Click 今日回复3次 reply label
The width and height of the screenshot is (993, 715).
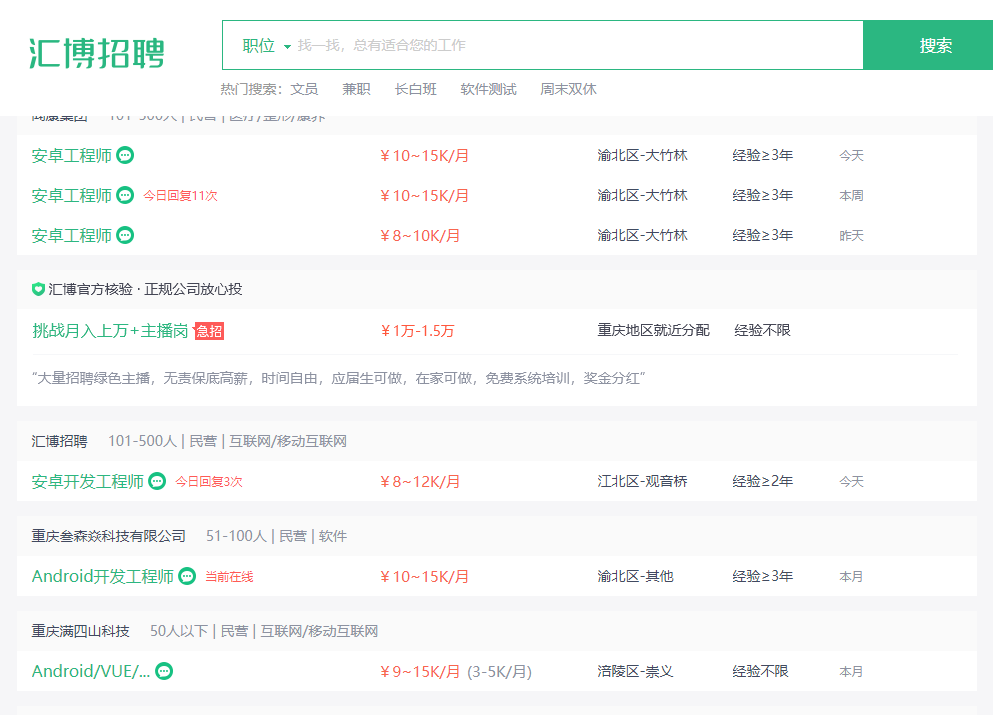coord(209,481)
